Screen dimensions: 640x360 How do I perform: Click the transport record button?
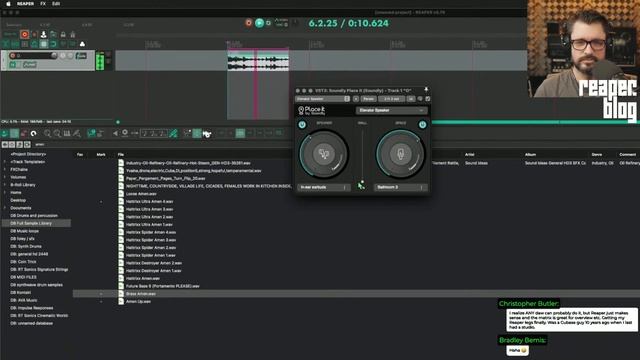coord(249,23)
